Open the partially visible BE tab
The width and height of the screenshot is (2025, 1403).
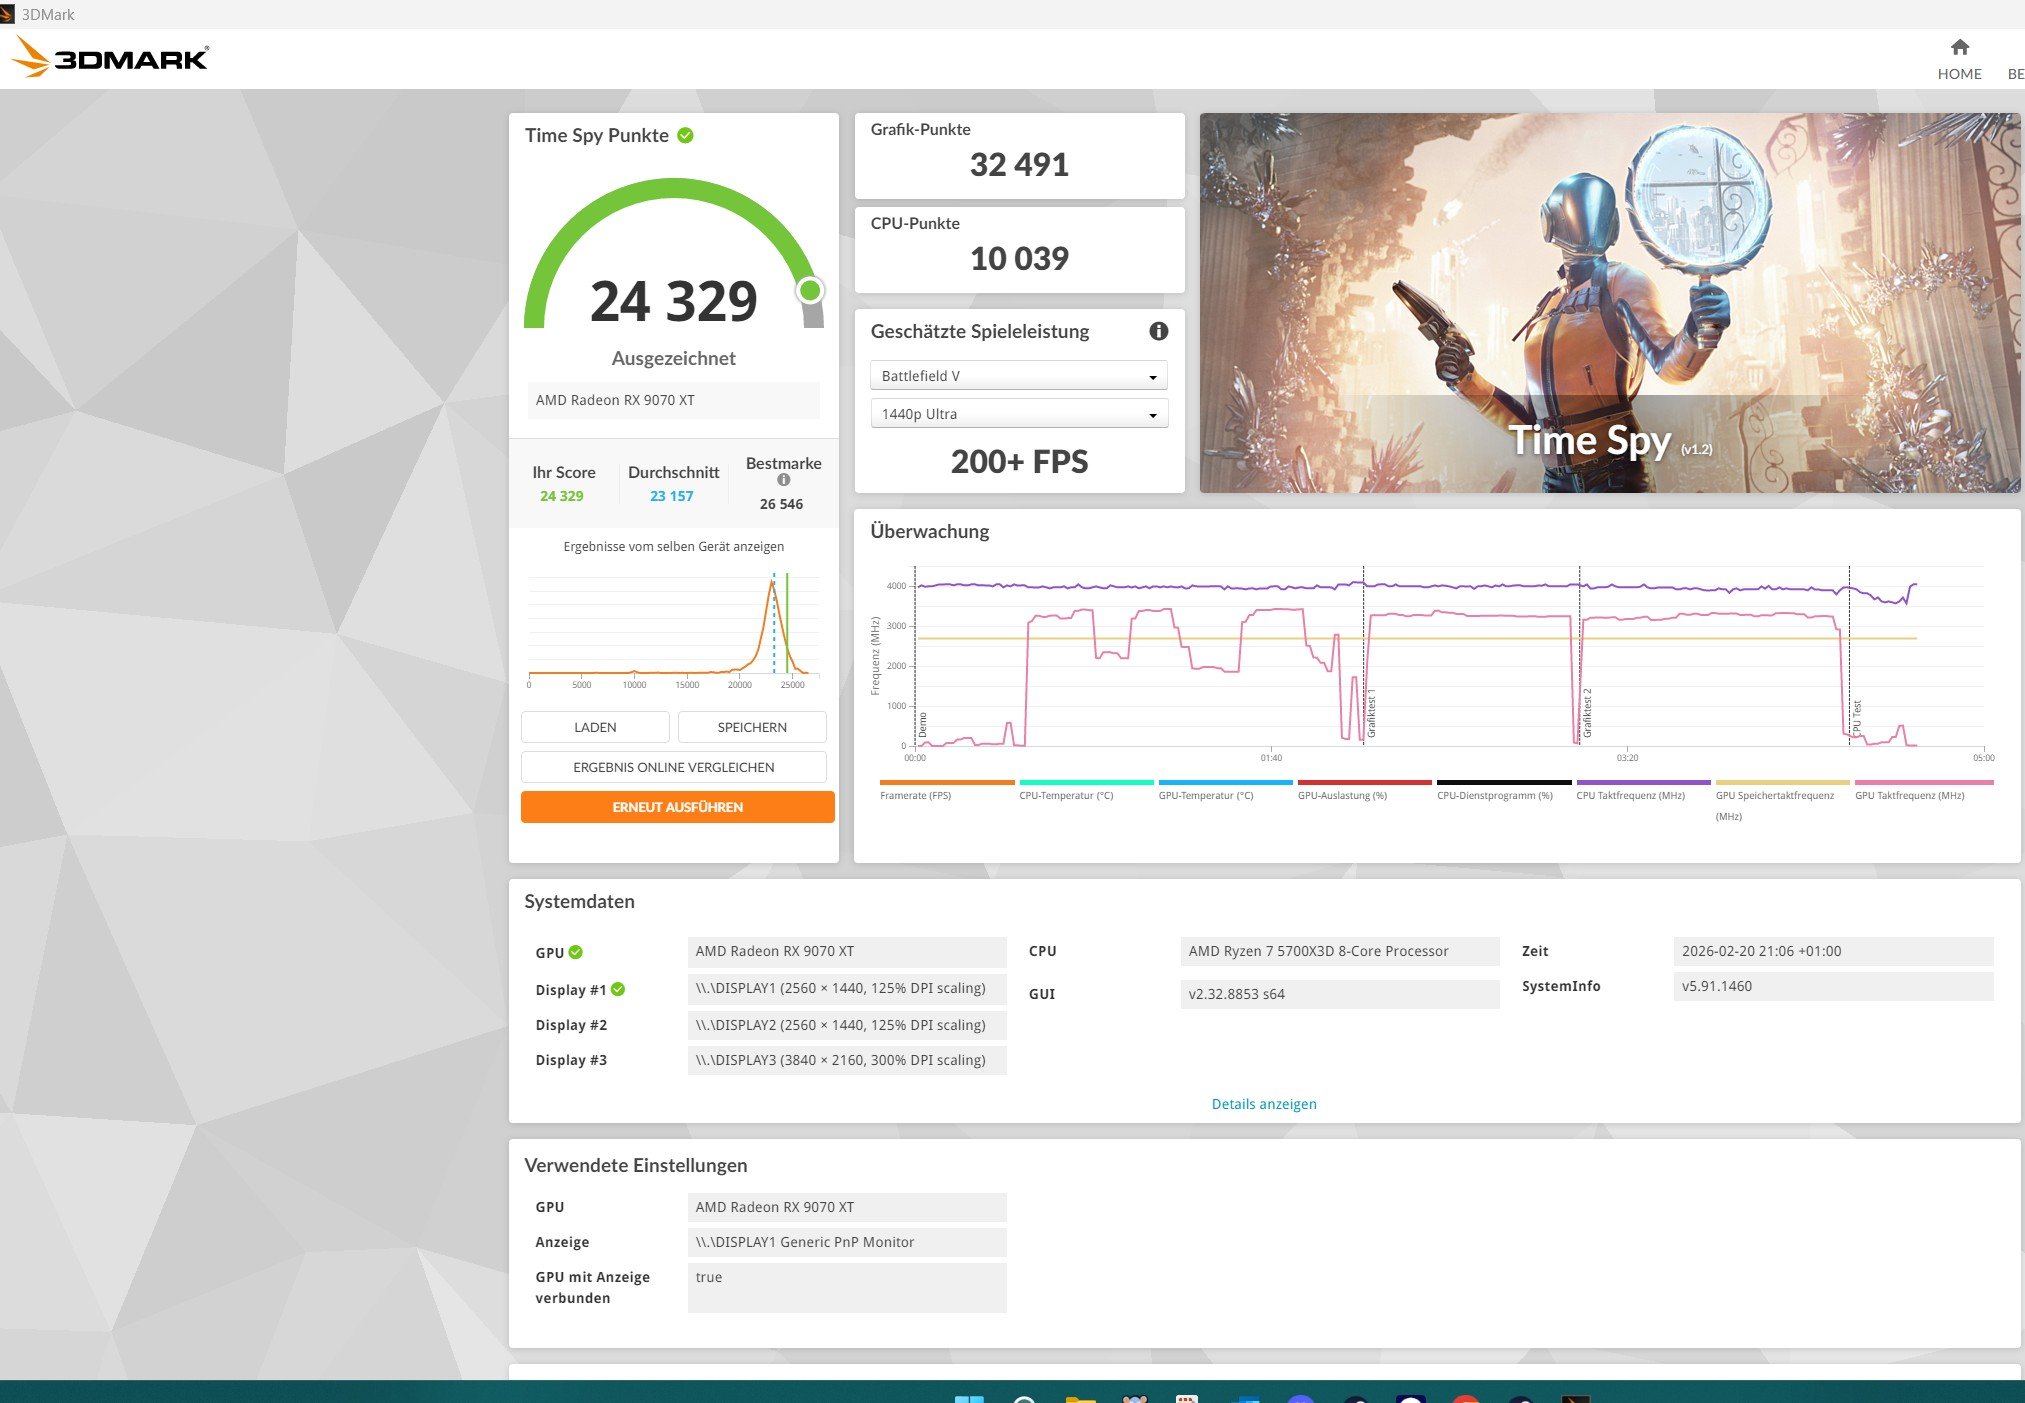(x=2015, y=74)
